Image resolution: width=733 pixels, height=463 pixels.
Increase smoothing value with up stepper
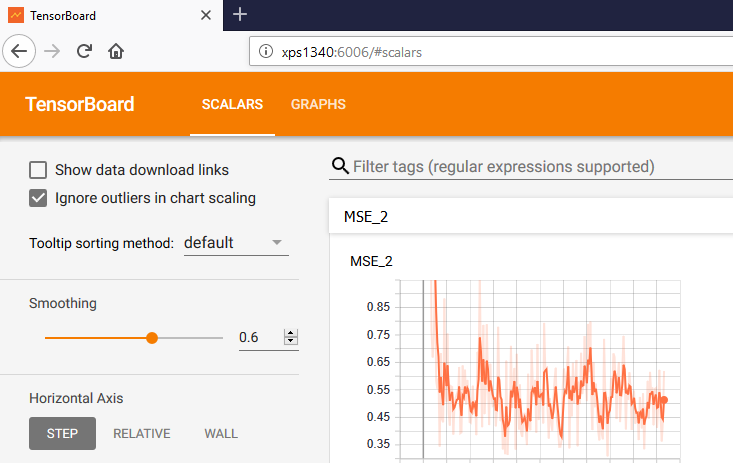(x=291, y=333)
